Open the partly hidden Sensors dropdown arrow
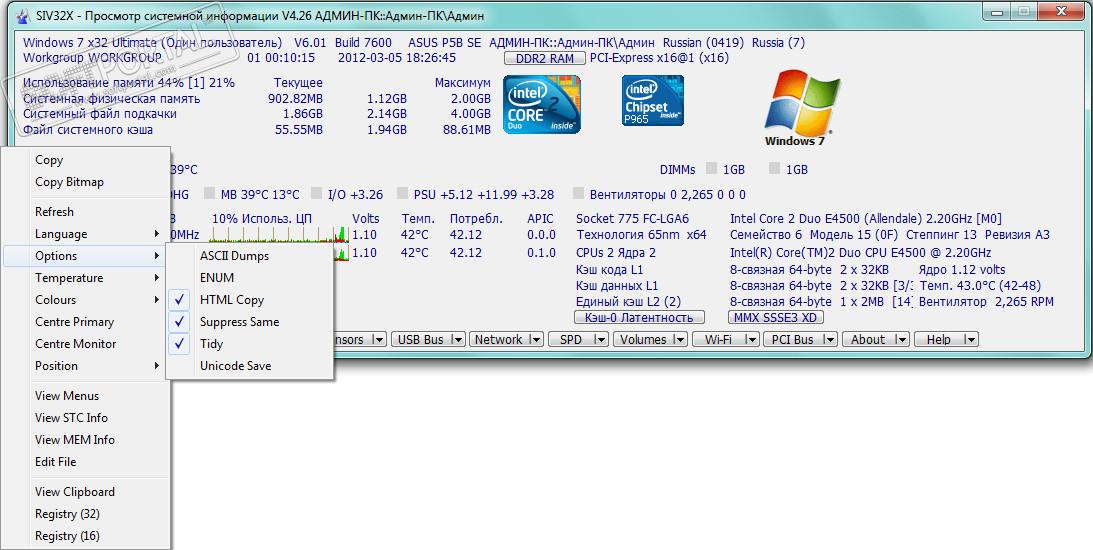1093x550 pixels. tap(378, 339)
